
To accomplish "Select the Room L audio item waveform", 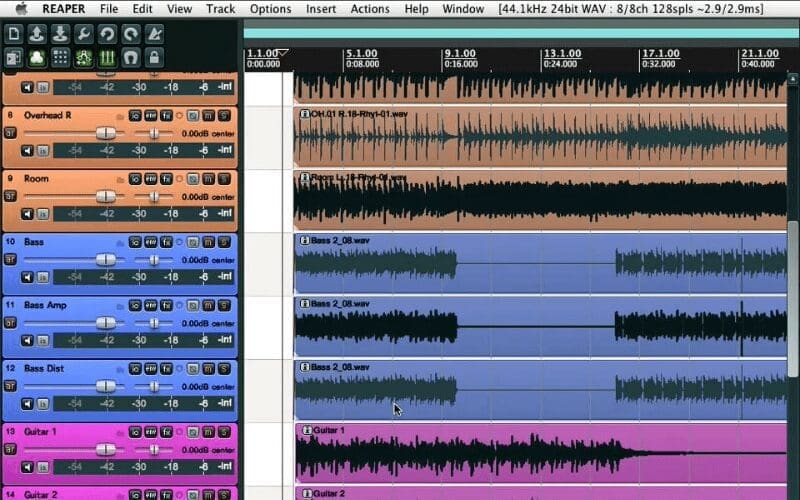I will 540,201.
